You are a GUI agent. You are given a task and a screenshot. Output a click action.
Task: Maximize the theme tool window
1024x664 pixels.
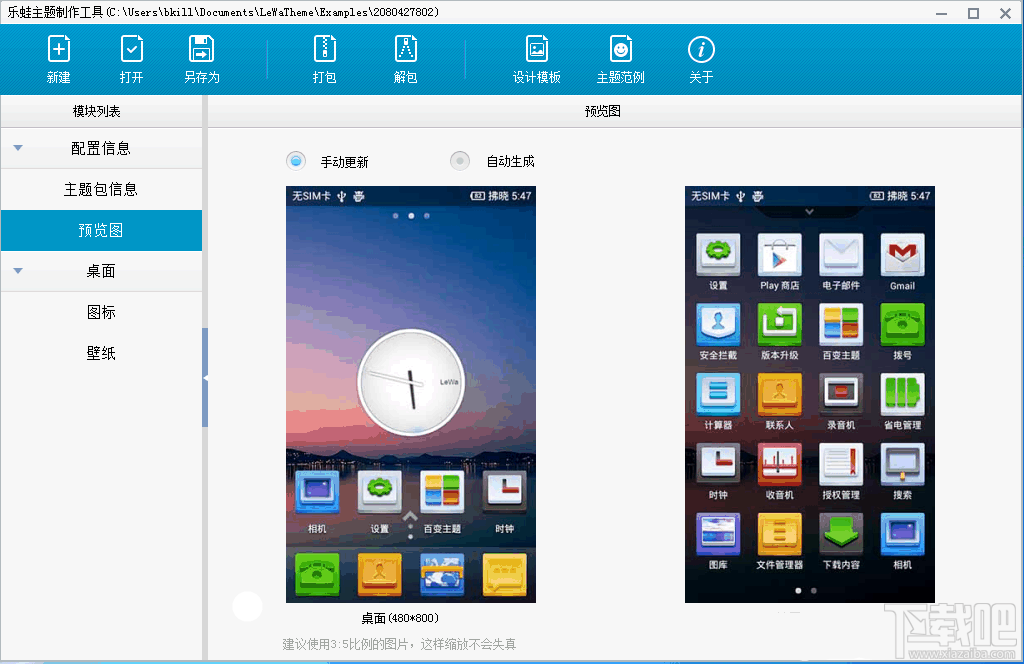pyautogui.click(x=973, y=13)
